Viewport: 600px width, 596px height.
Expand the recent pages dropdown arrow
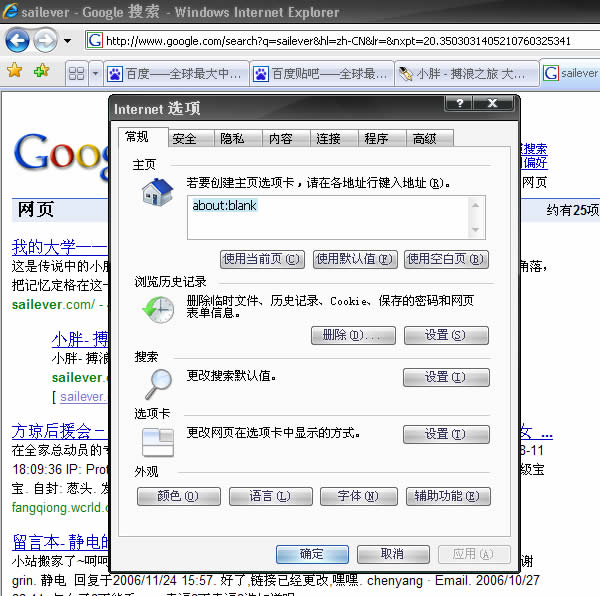(x=67, y=41)
